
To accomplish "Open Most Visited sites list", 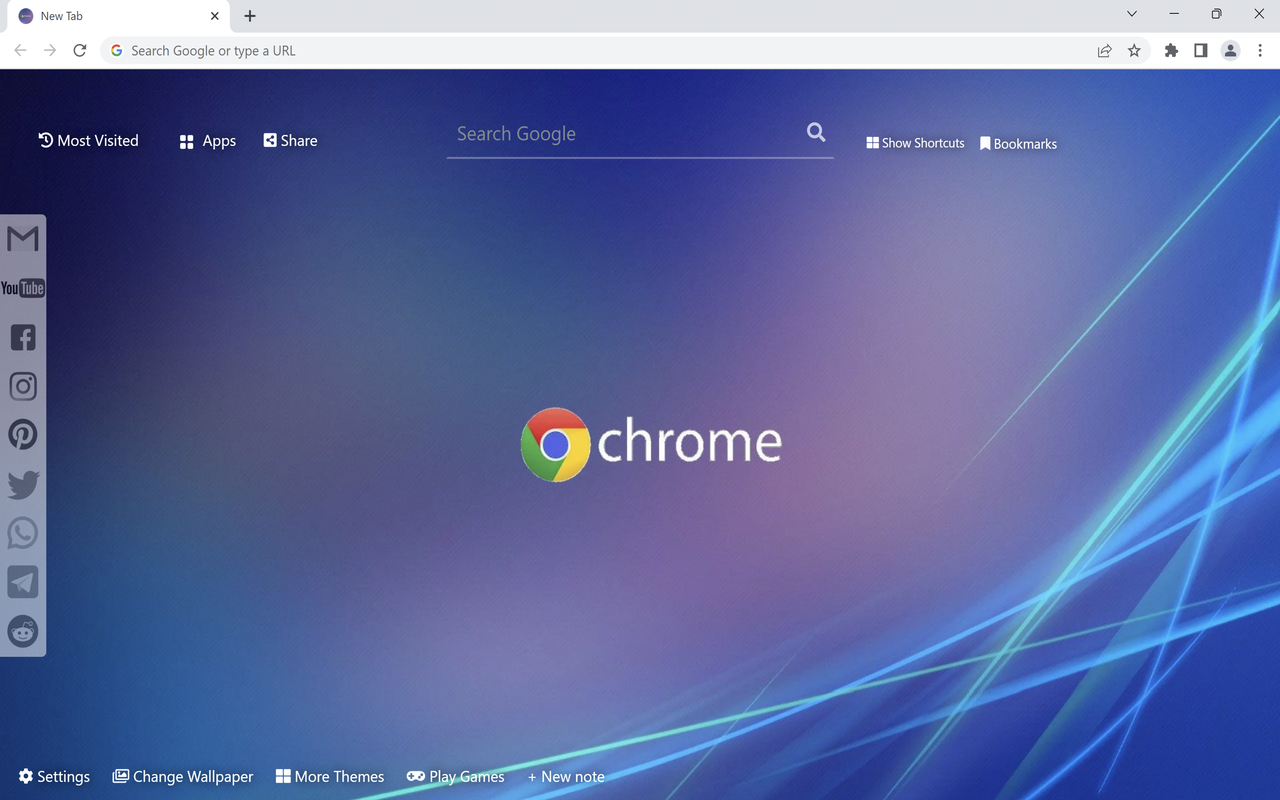I will pyautogui.click(x=88, y=141).
